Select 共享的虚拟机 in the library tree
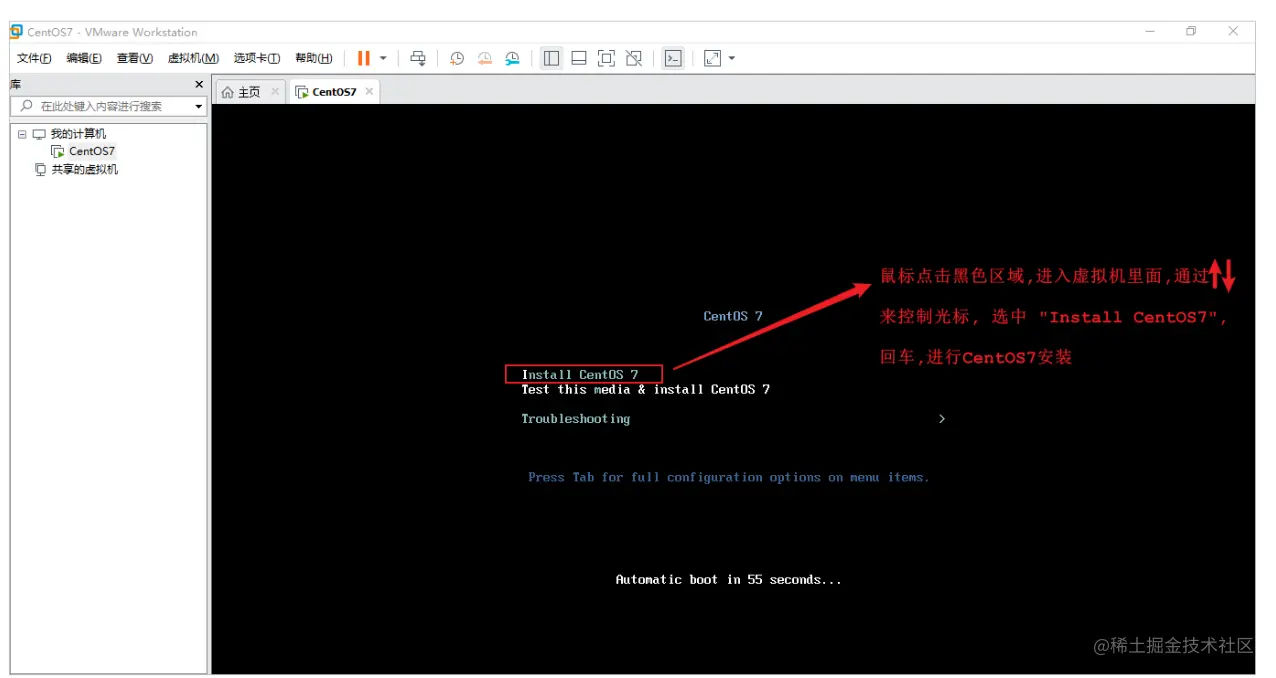Screen dimensions: 1276x678 point(84,169)
